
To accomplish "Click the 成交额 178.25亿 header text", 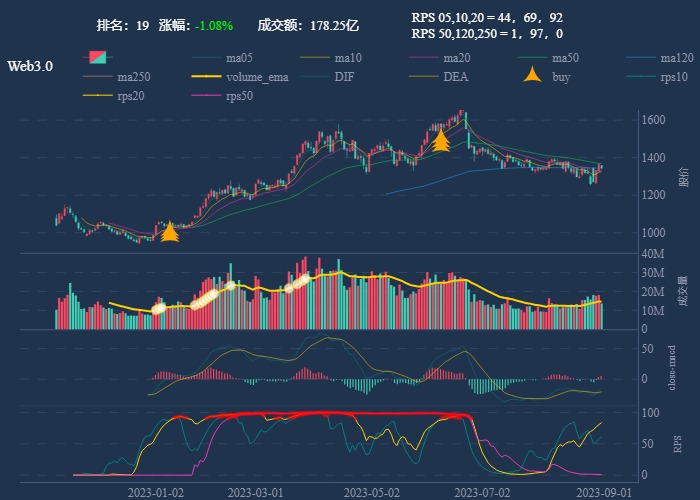I will tap(308, 24).
